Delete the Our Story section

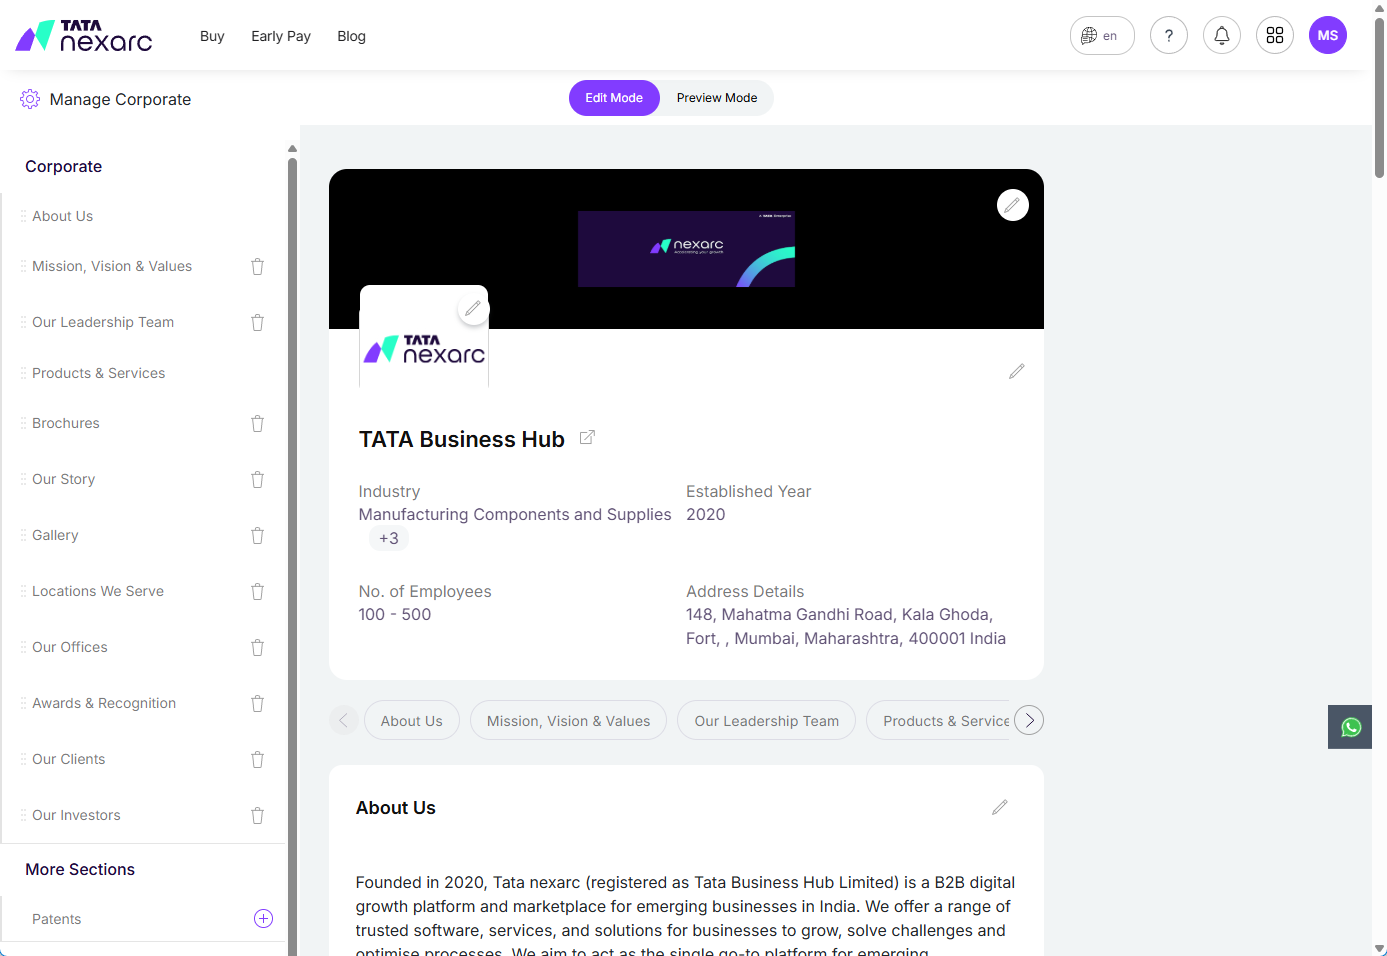(257, 479)
